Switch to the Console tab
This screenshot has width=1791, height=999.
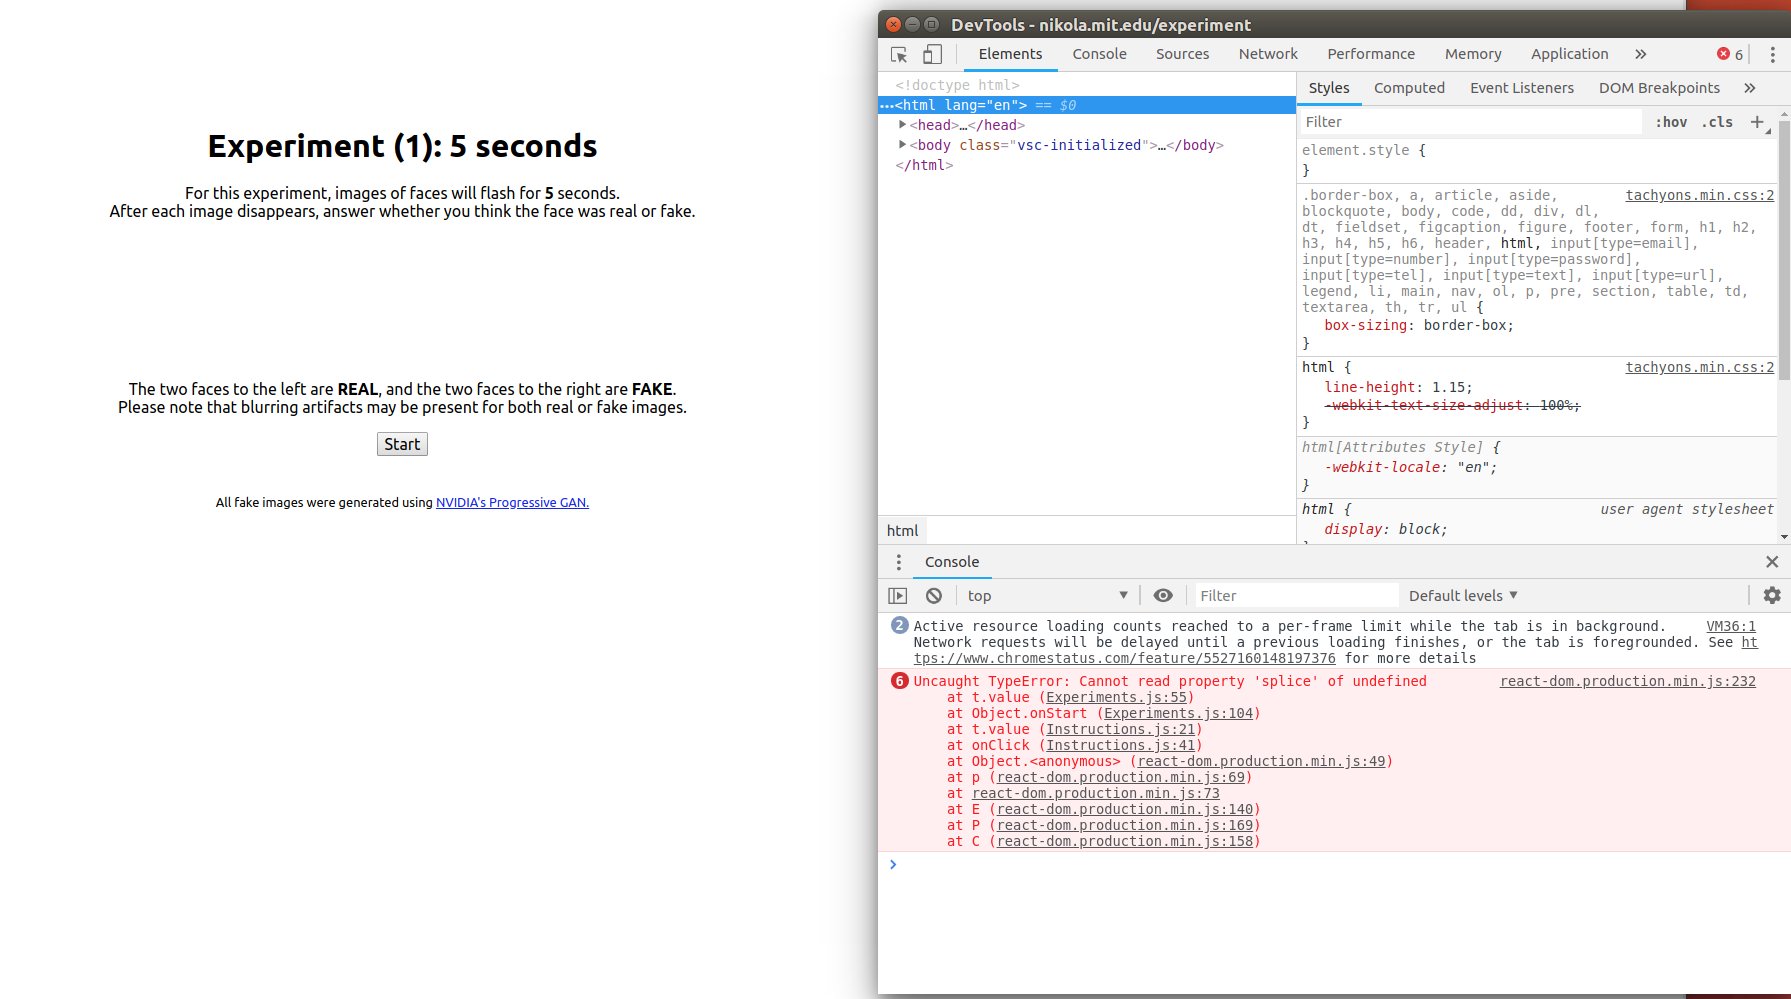1099,54
